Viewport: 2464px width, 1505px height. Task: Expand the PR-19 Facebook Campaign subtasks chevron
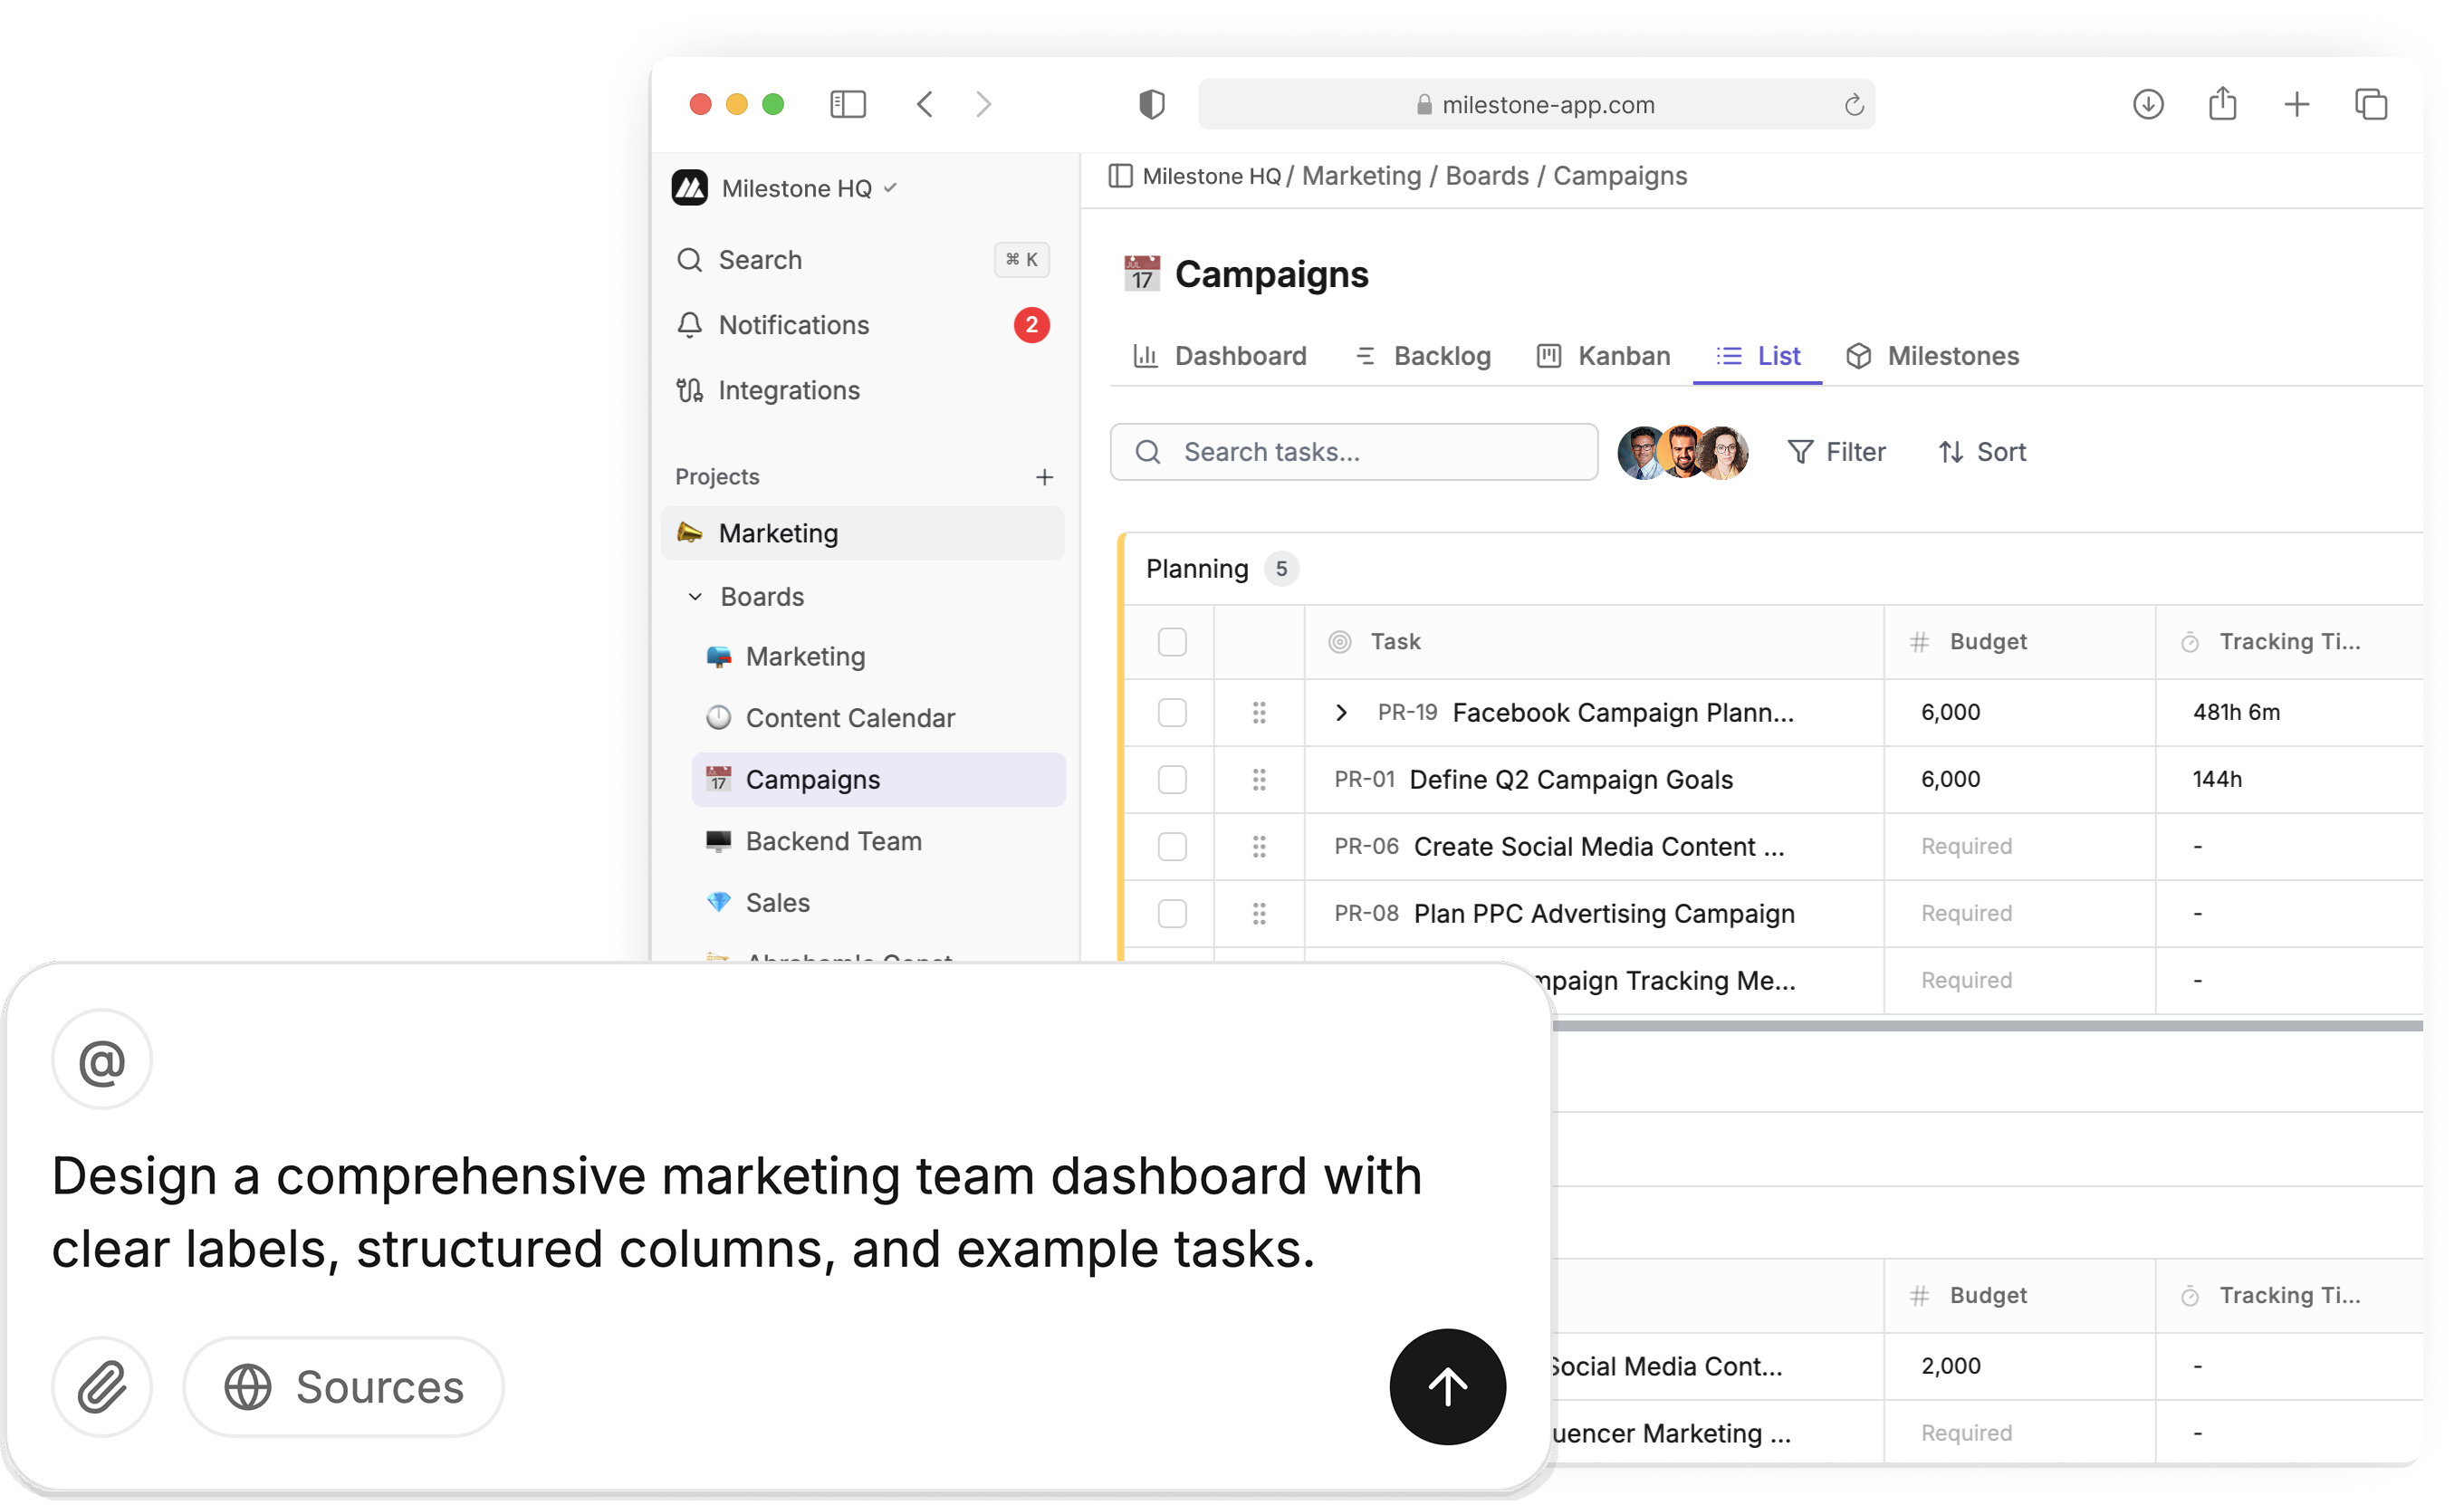(x=1341, y=712)
